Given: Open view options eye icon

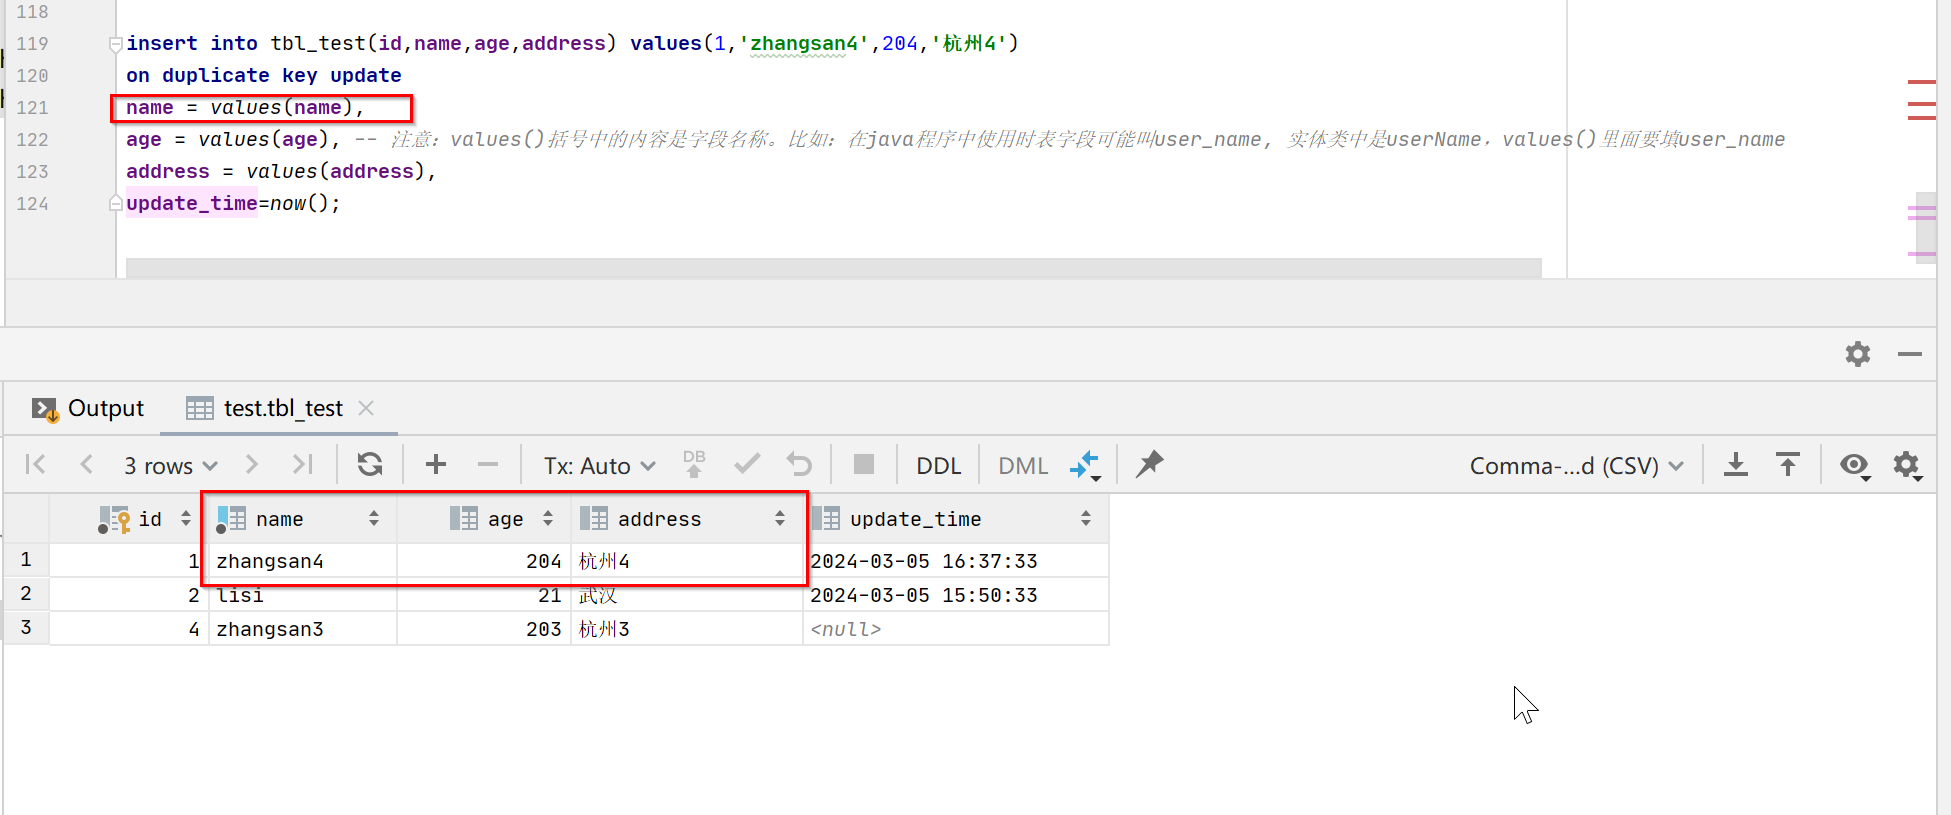Looking at the screenshot, I should (x=1855, y=465).
